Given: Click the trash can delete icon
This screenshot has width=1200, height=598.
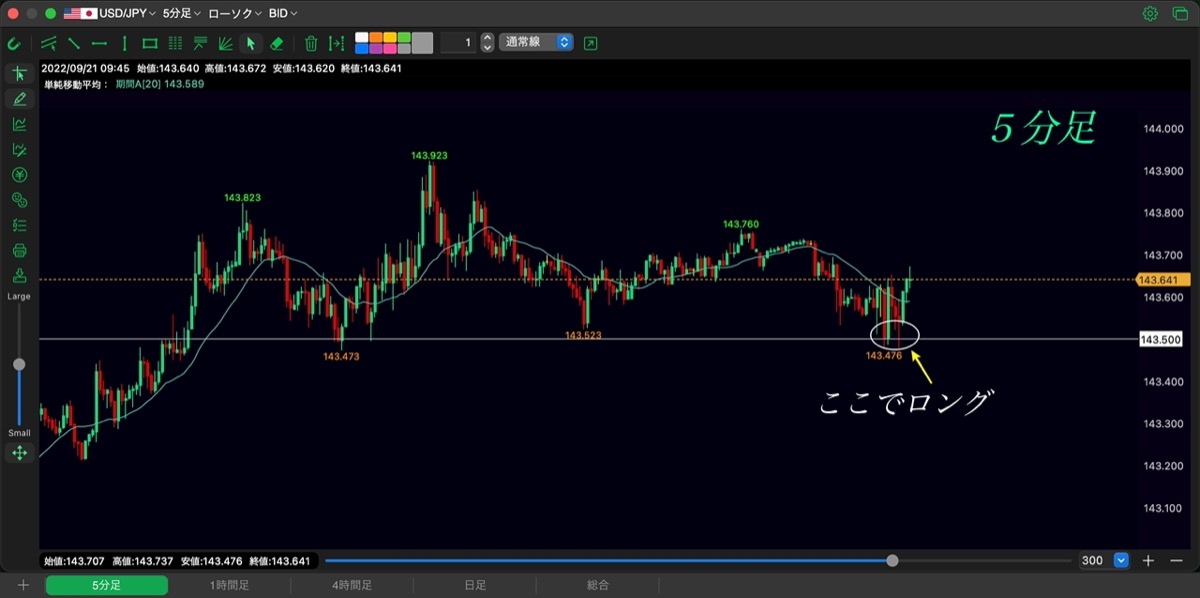Looking at the screenshot, I should (311, 43).
